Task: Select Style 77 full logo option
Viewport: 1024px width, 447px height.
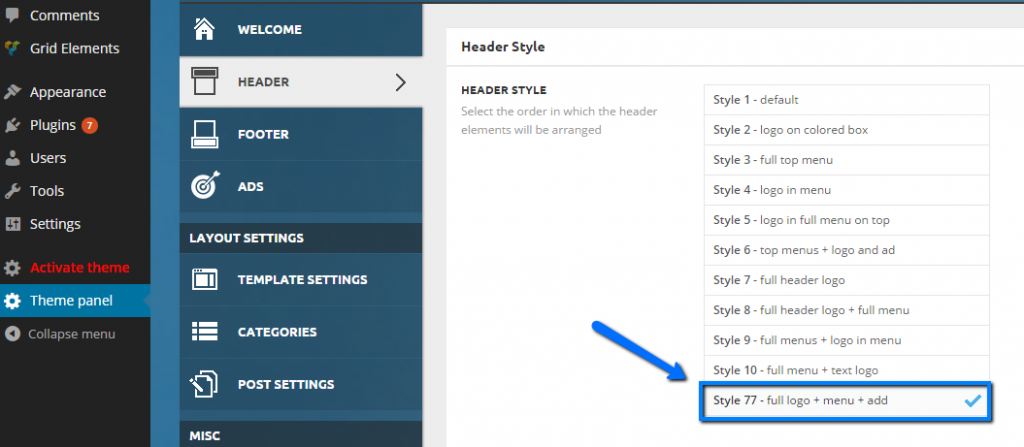Action: click(846, 401)
